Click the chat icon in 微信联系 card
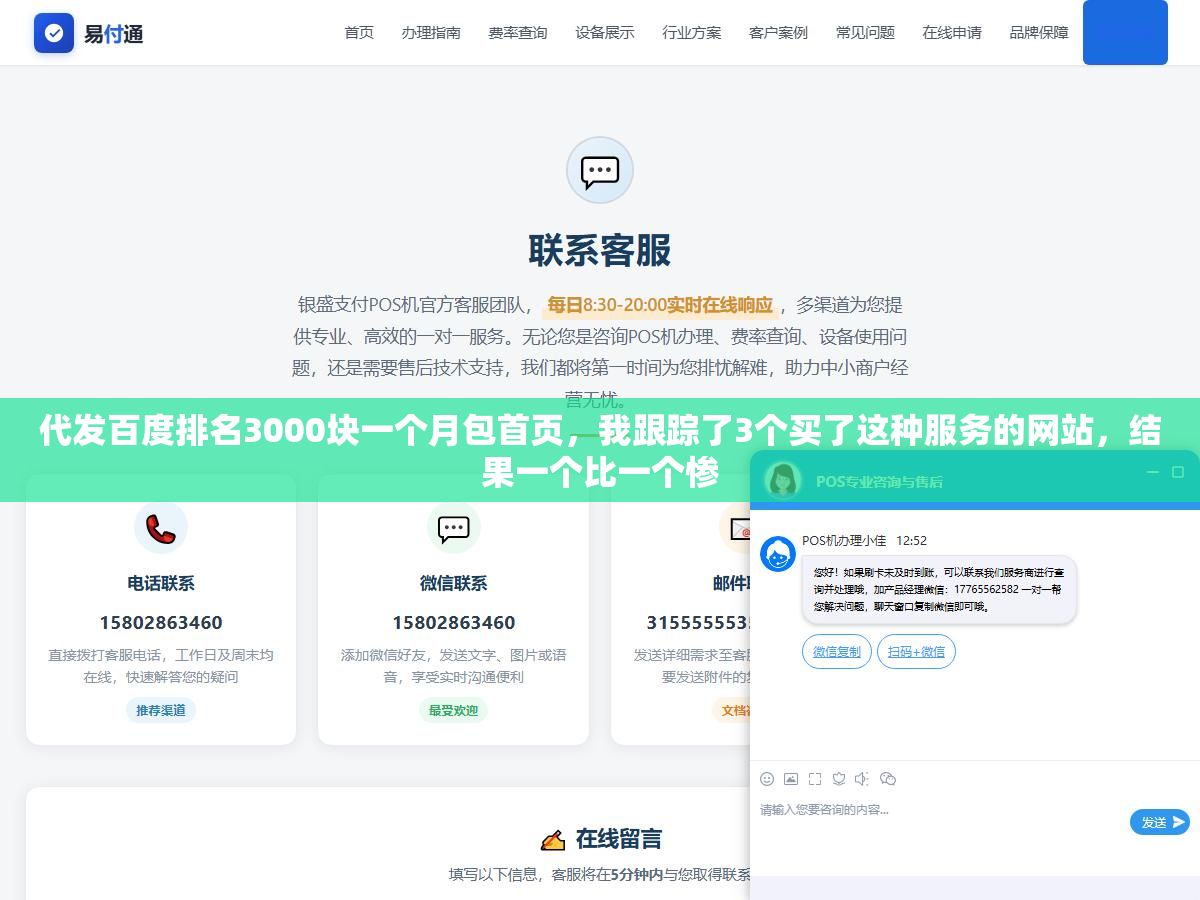The width and height of the screenshot is (1200, 900). pos(454,527)
